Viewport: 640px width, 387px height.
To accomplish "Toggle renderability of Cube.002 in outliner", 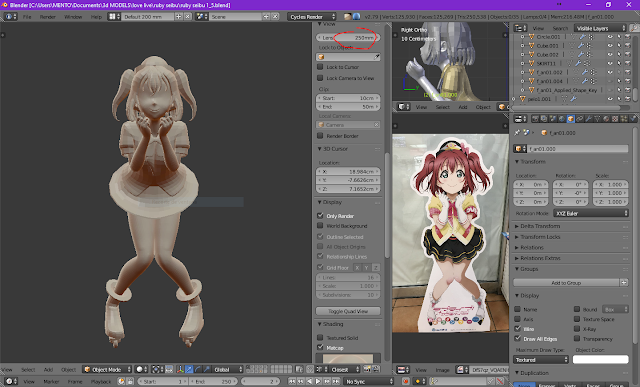I will [x=628, y=55].
